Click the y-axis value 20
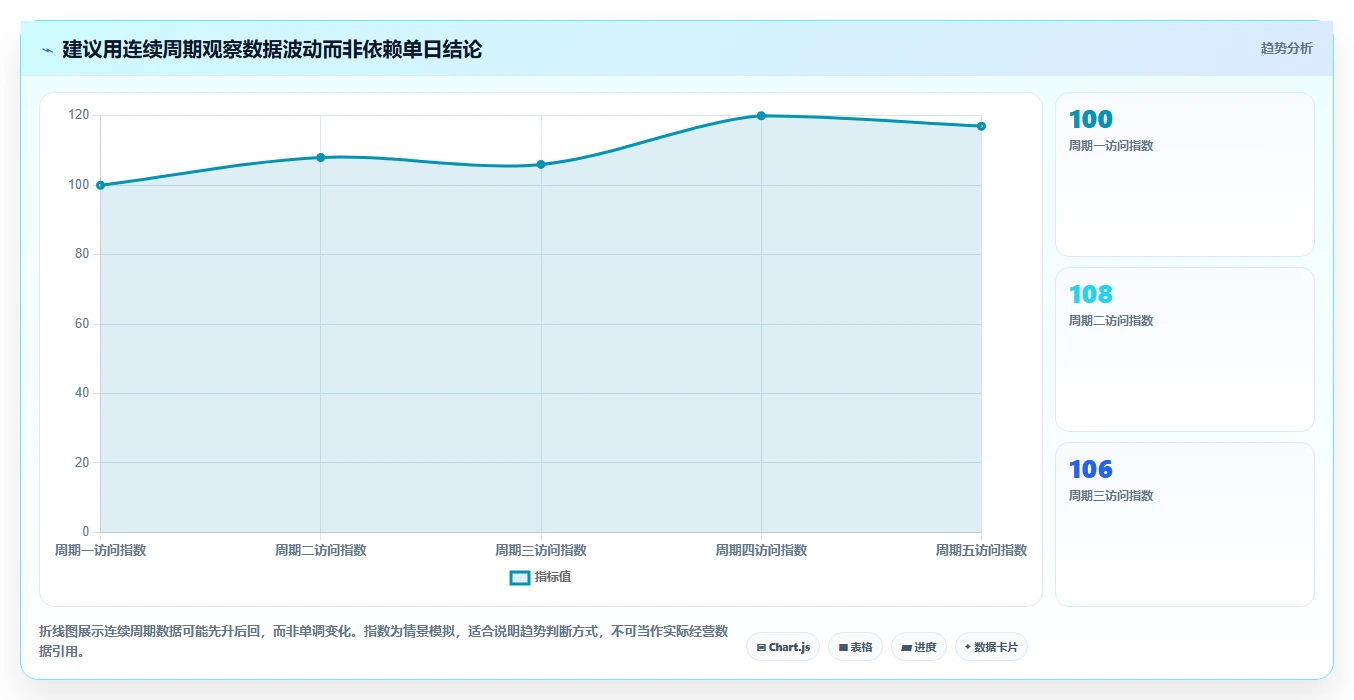Viewport: 1354px width, 700px height. [x=82, y=462]
